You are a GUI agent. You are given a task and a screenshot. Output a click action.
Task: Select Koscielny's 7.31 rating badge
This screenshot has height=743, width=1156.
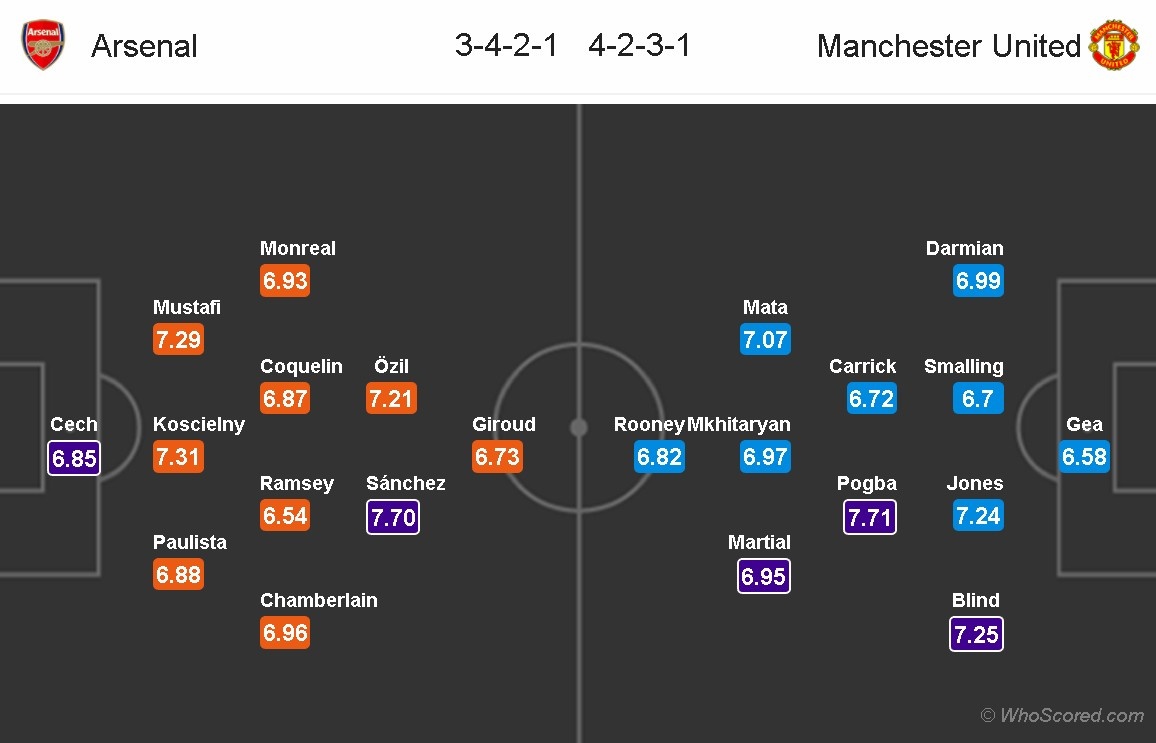(x=178, y=458)
